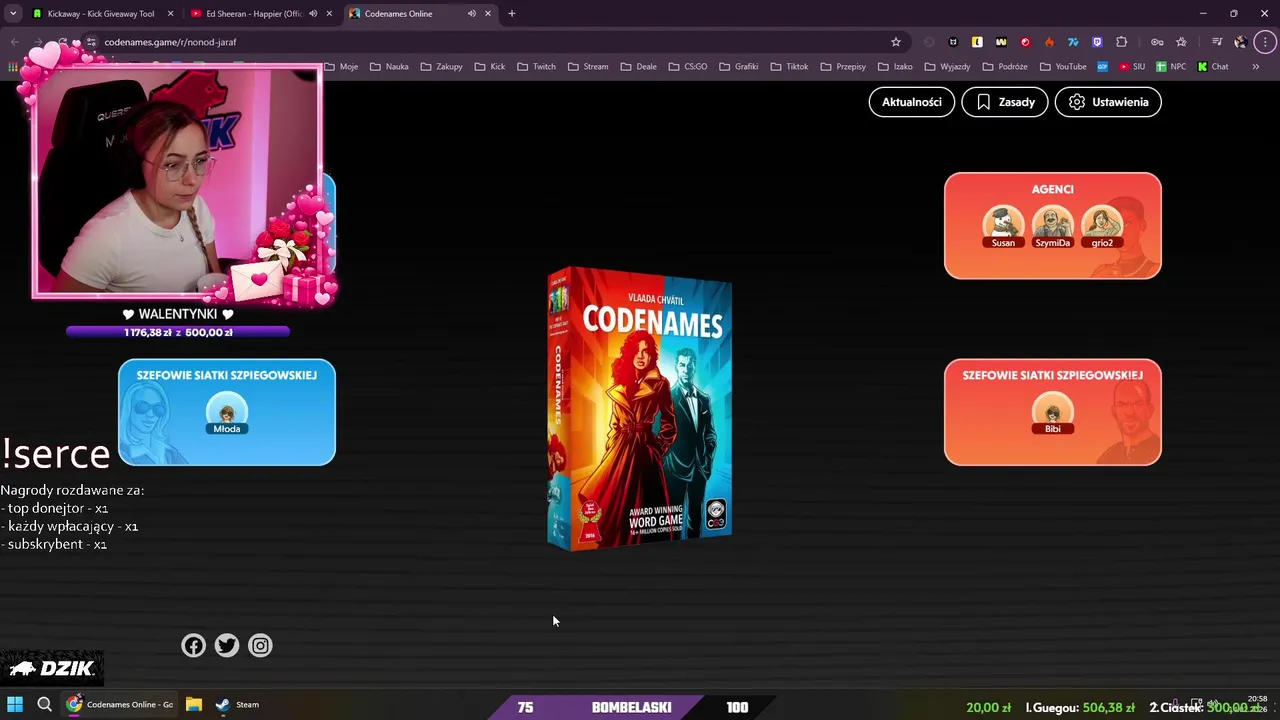Click the Codenames Online Chrome taskbar button
Image resolution: width=1280 pixels, height=720 pixels.
[119, 704]
